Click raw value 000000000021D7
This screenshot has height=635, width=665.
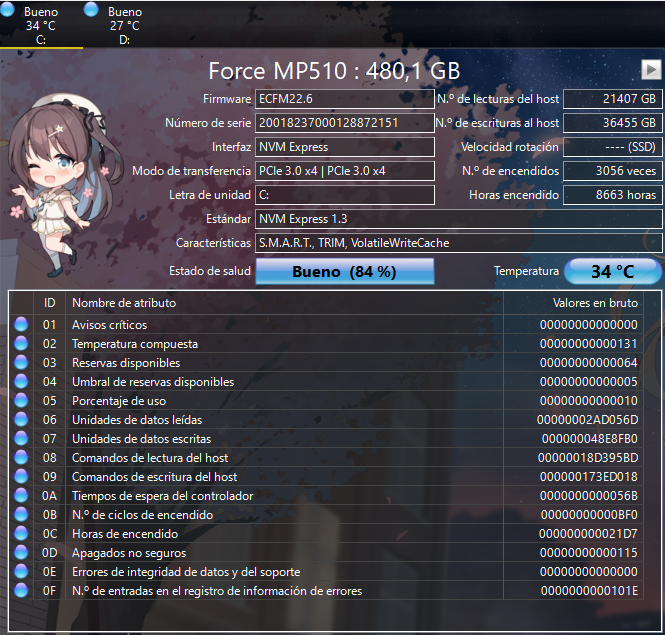click(588, 534)
